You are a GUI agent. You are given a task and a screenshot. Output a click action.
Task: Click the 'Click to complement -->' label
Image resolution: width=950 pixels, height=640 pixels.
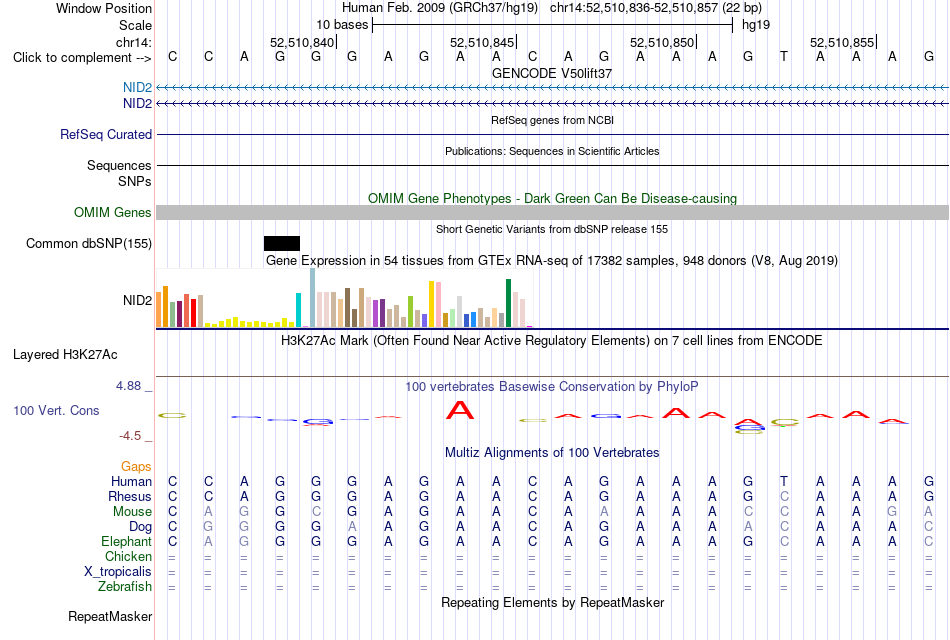point(82,58)
